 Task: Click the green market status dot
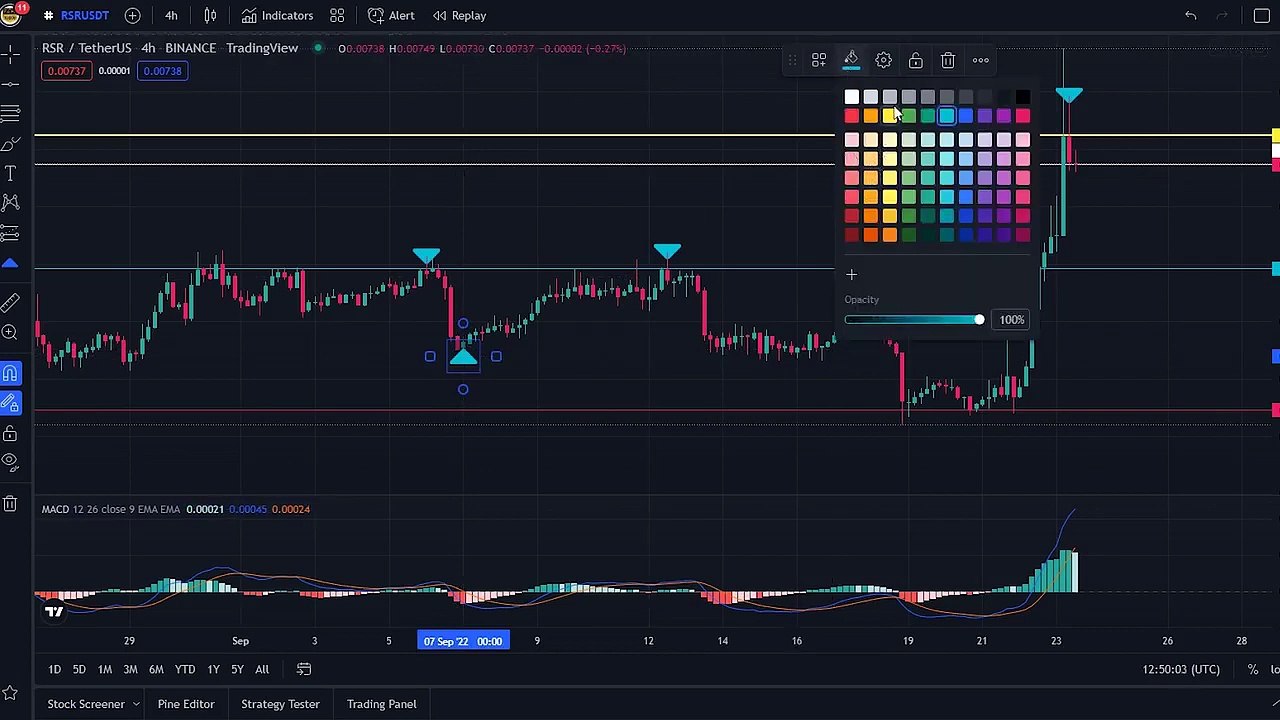(318, 48)
